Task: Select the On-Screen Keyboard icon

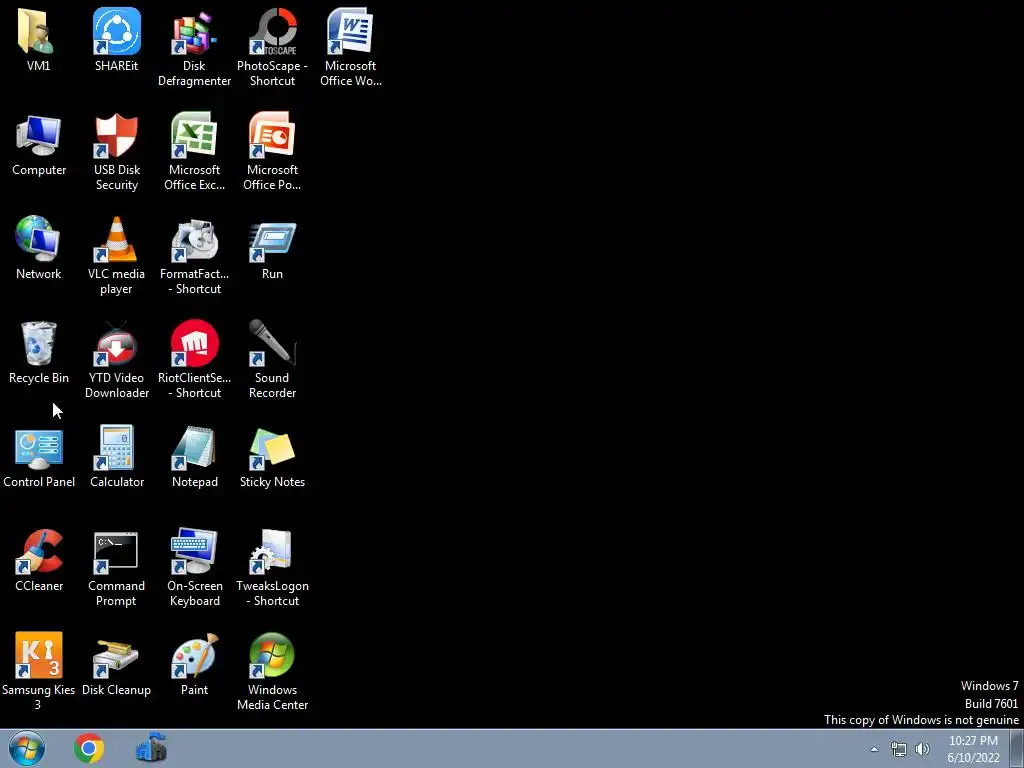Action: pyautogui.click(x=194, y=551)
